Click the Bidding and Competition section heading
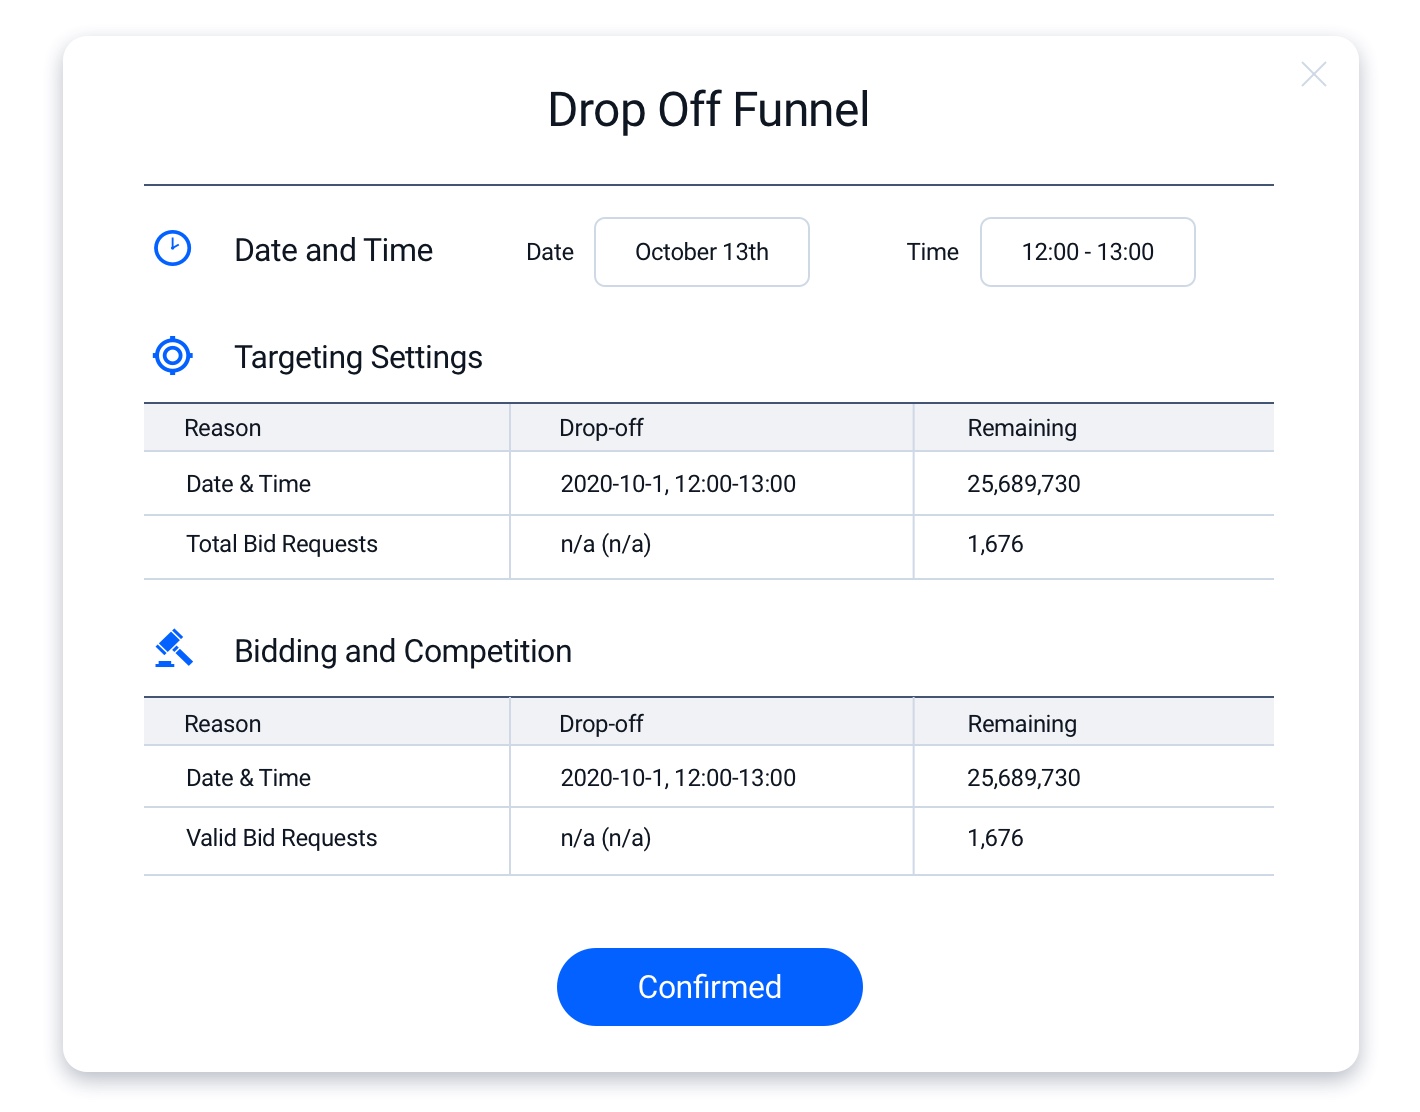Viewport: 1420px width, 1112px height. coord(403,651)
